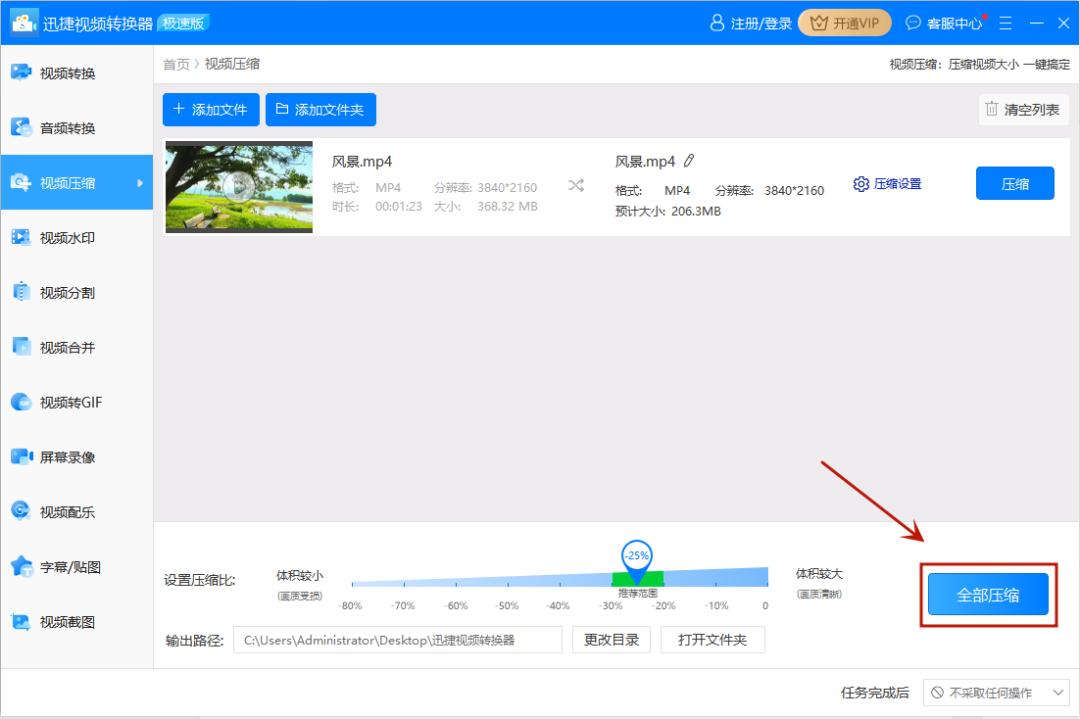The height and width of the screenshot is (719, 1080).
Task: Open the 压缩设置 gear settings
Action: coord(888,184)
